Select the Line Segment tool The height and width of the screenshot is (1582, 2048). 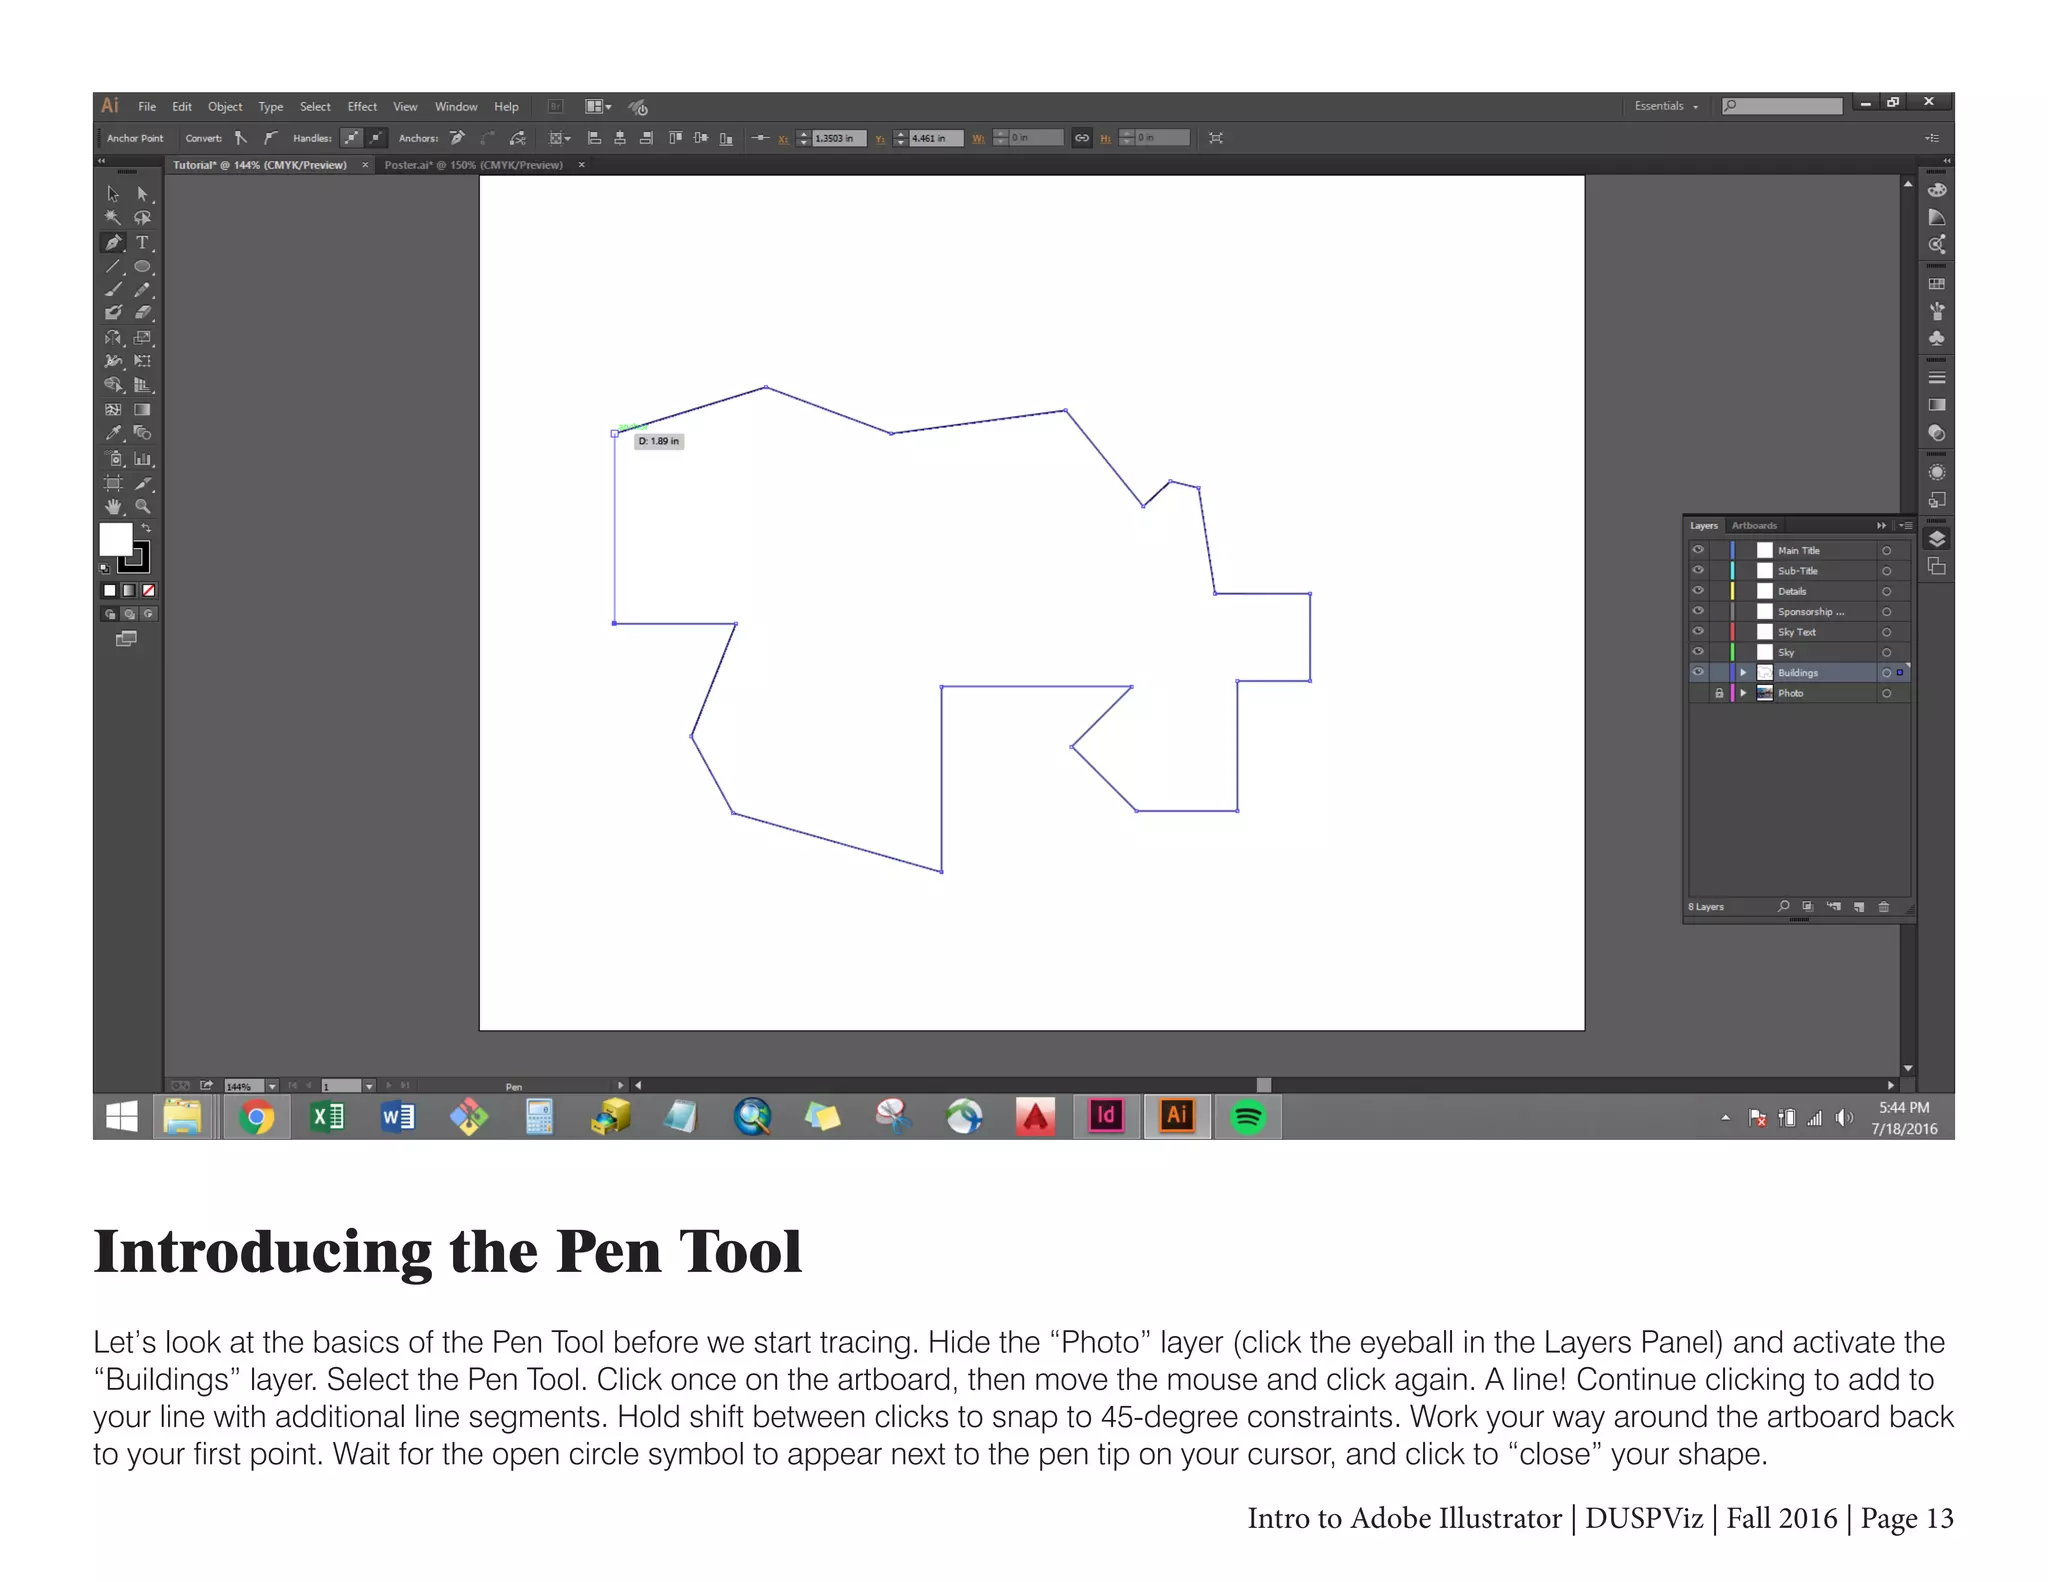click(113, 266)
